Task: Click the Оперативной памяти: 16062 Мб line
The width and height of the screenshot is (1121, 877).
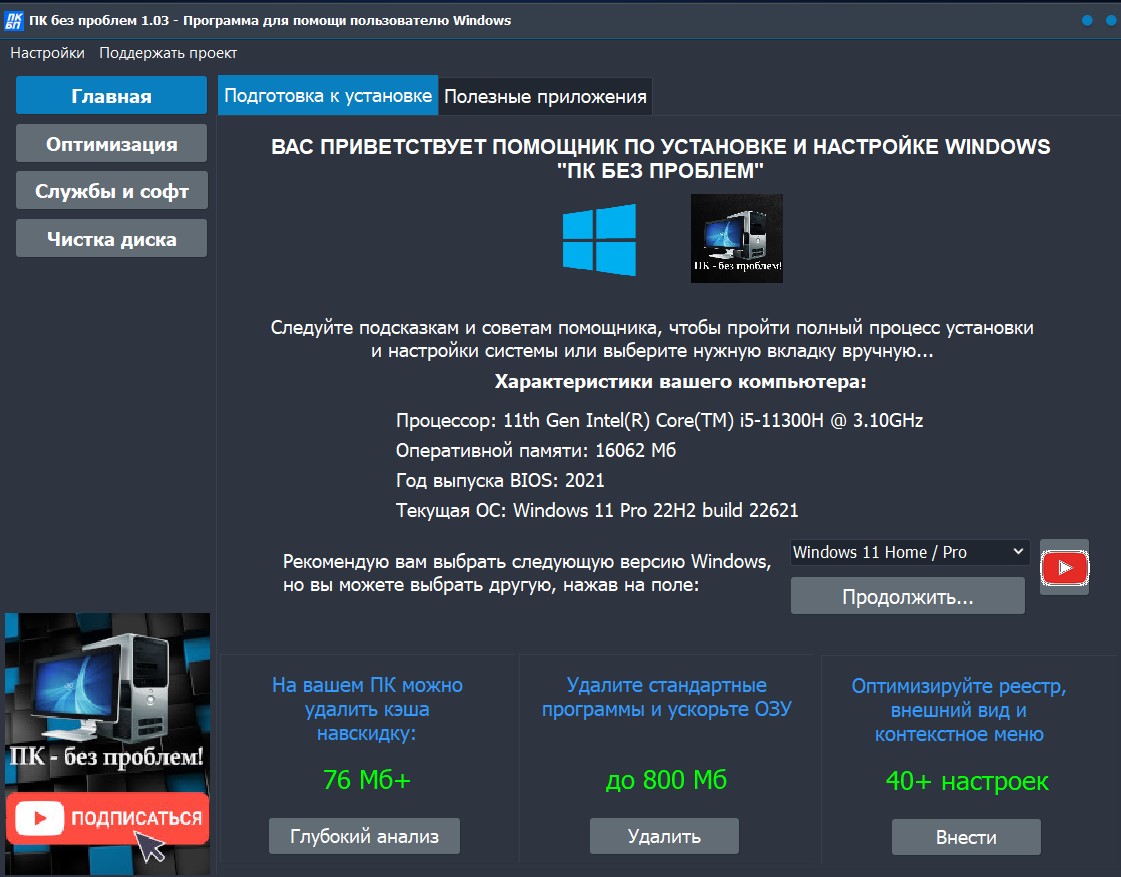Action: coord(535,450)
